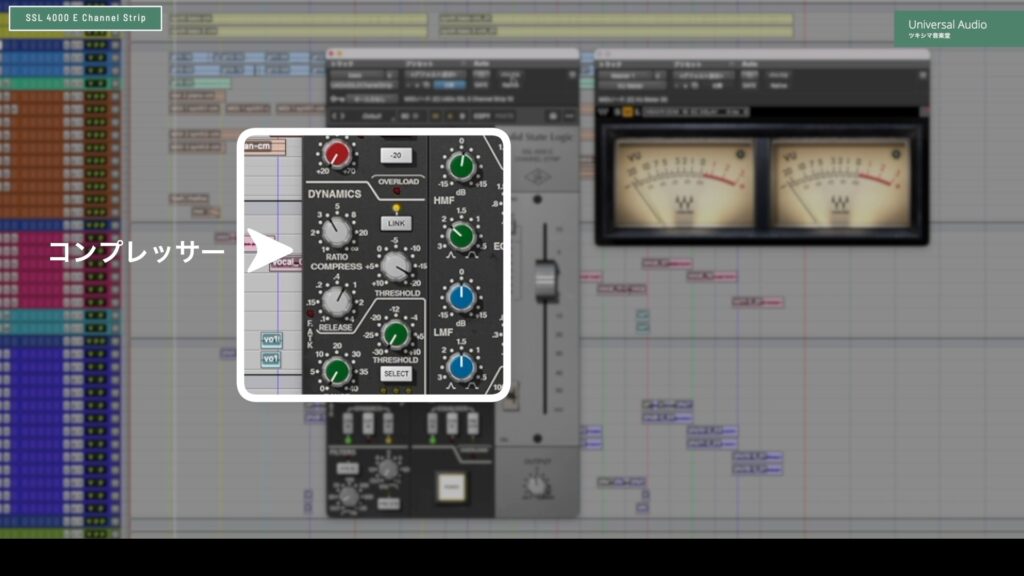
Task: Click the green HMF gain knob
Action: [x=461, y=166]
